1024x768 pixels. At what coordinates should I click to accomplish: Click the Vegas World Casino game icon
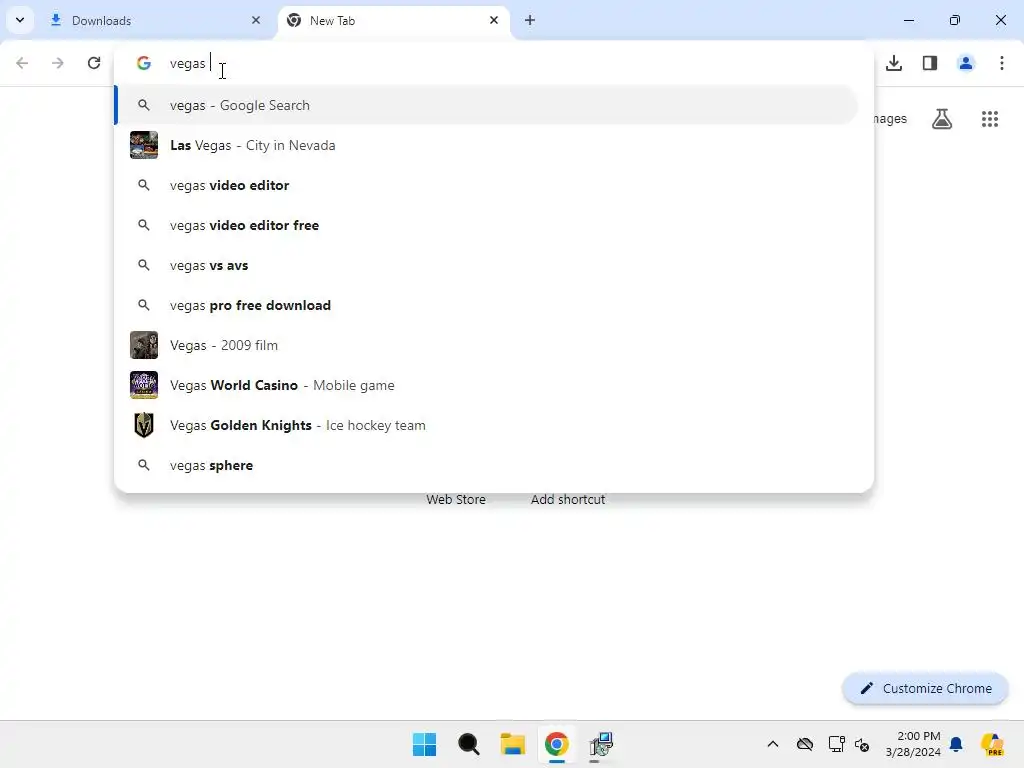coord(144,385)
